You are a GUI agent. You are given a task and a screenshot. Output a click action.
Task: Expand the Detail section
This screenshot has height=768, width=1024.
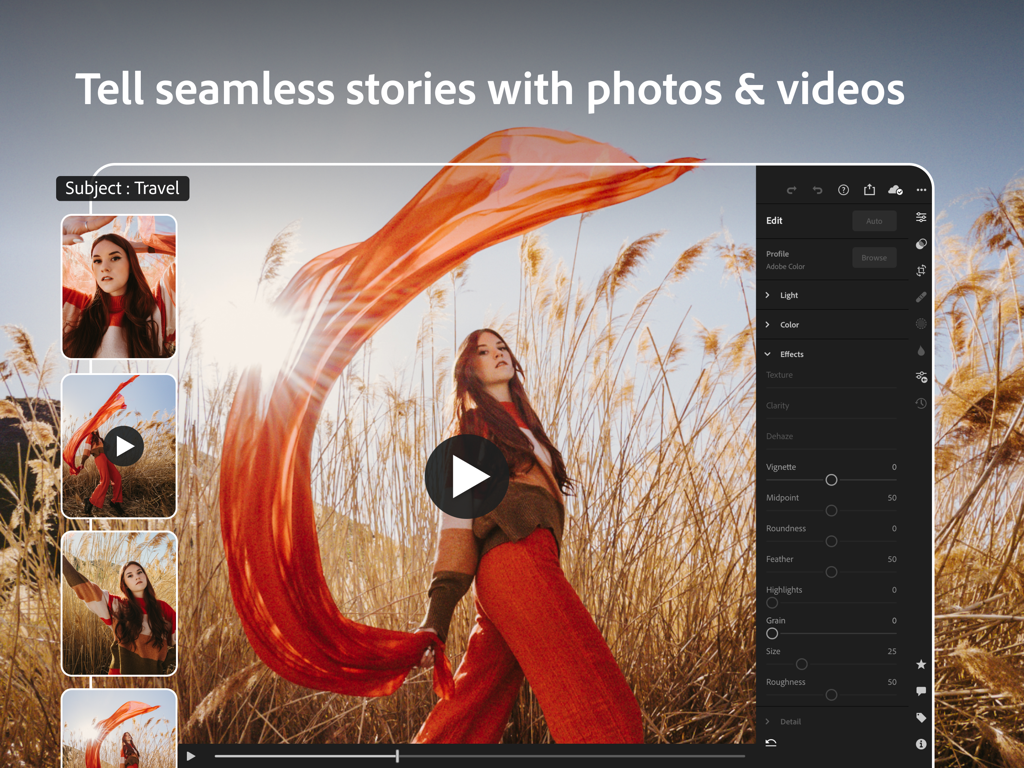point(790,721)
